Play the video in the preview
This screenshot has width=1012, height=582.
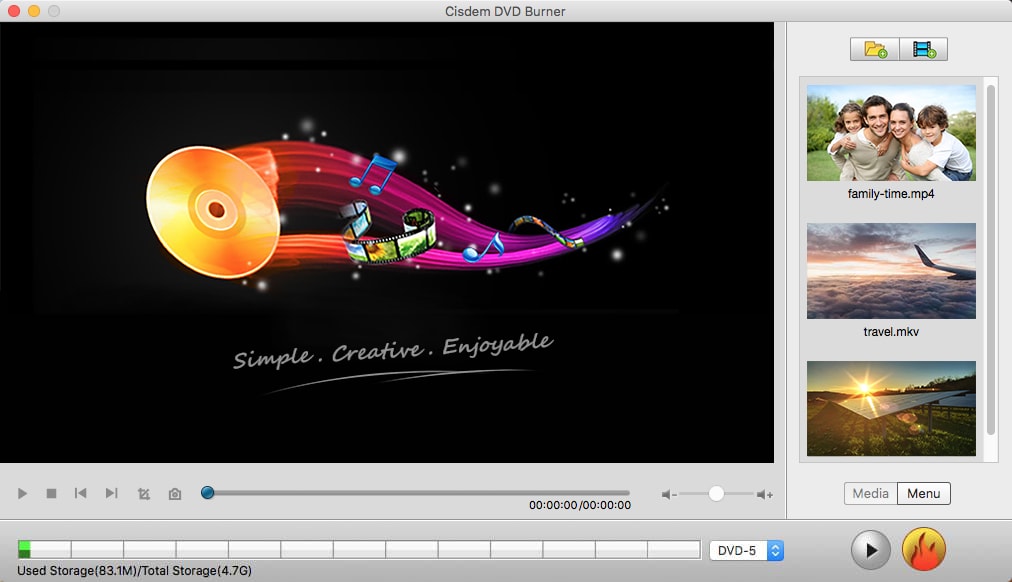click(22, 494)
